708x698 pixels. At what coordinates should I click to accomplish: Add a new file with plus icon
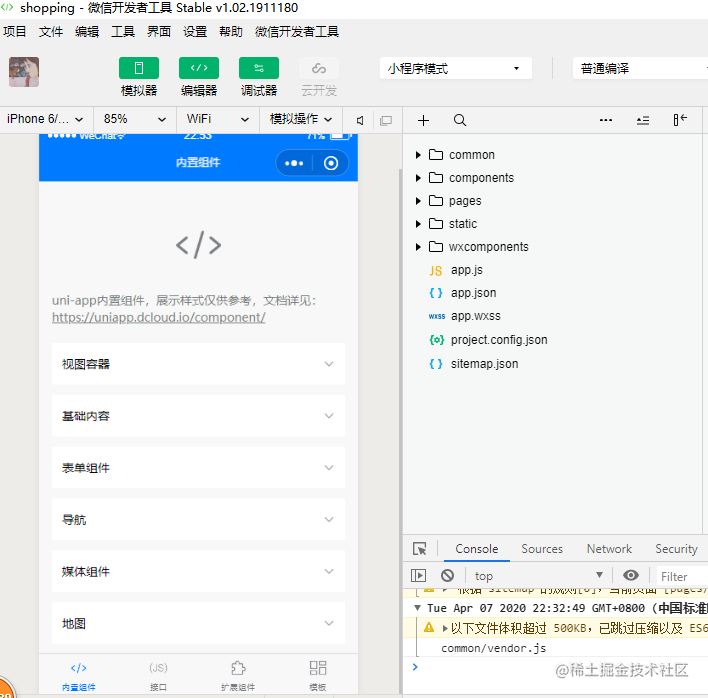tap(423, 121)
